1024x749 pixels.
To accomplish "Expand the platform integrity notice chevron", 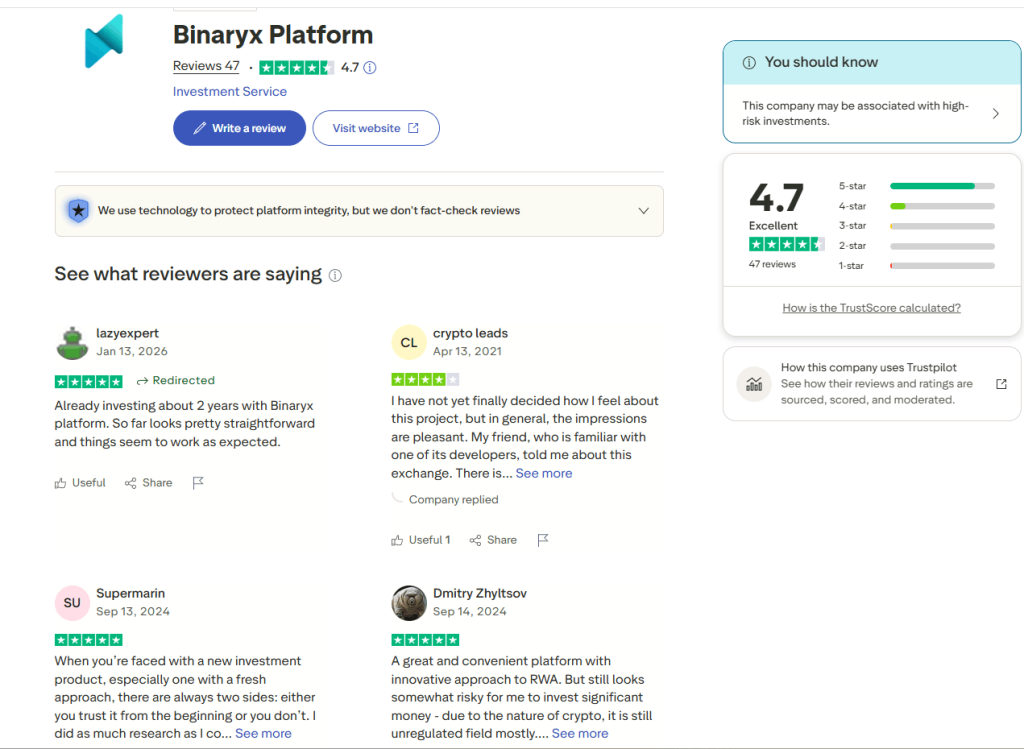I will 643,211.
